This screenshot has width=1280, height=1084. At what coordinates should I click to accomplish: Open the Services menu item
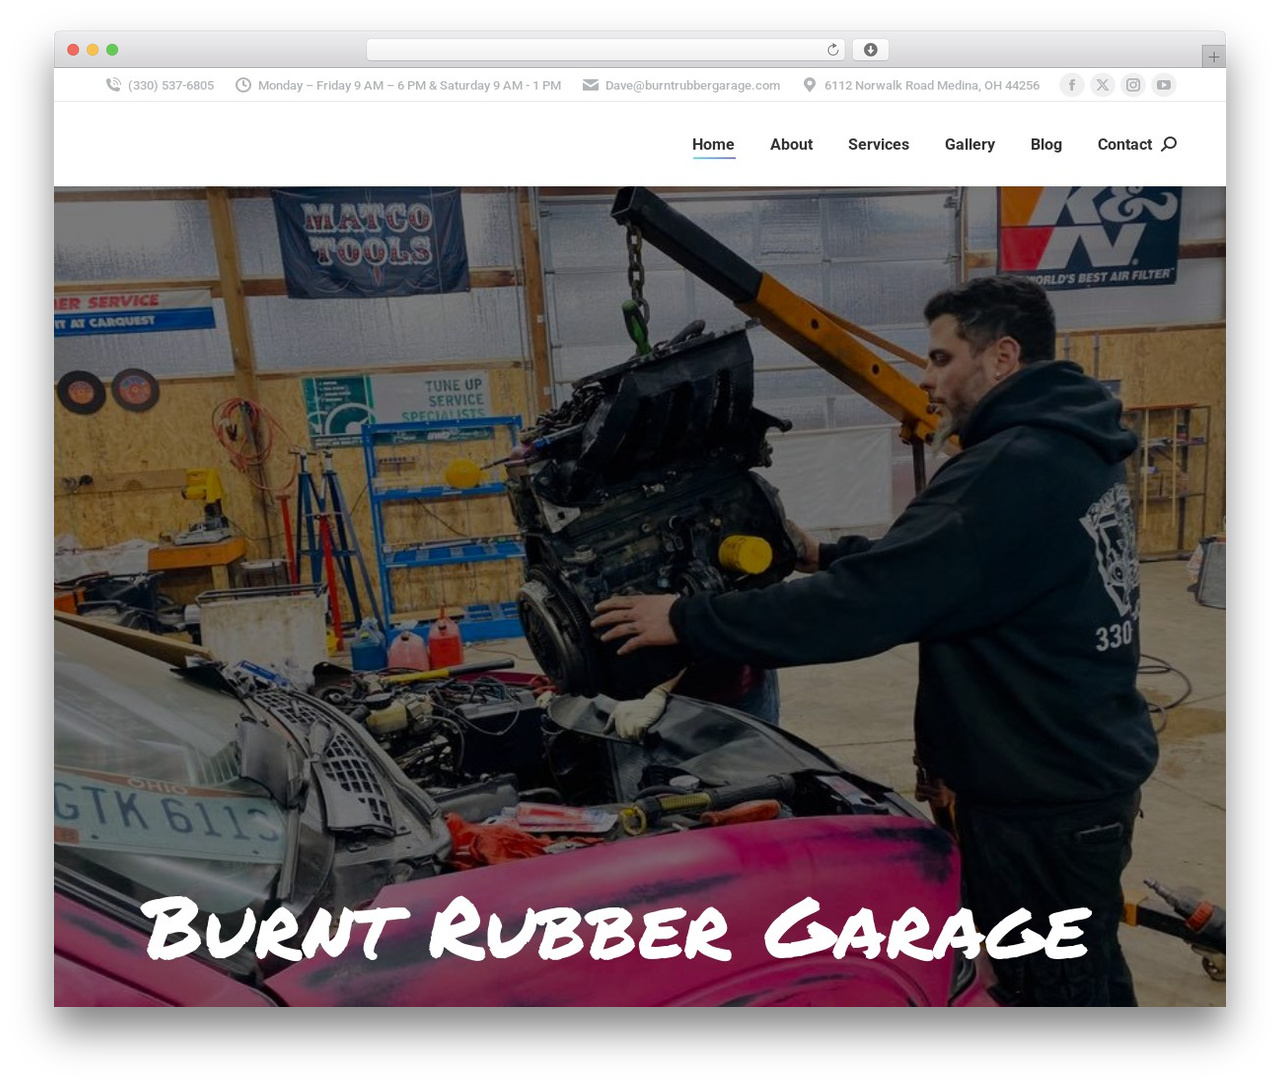[878, 144]
